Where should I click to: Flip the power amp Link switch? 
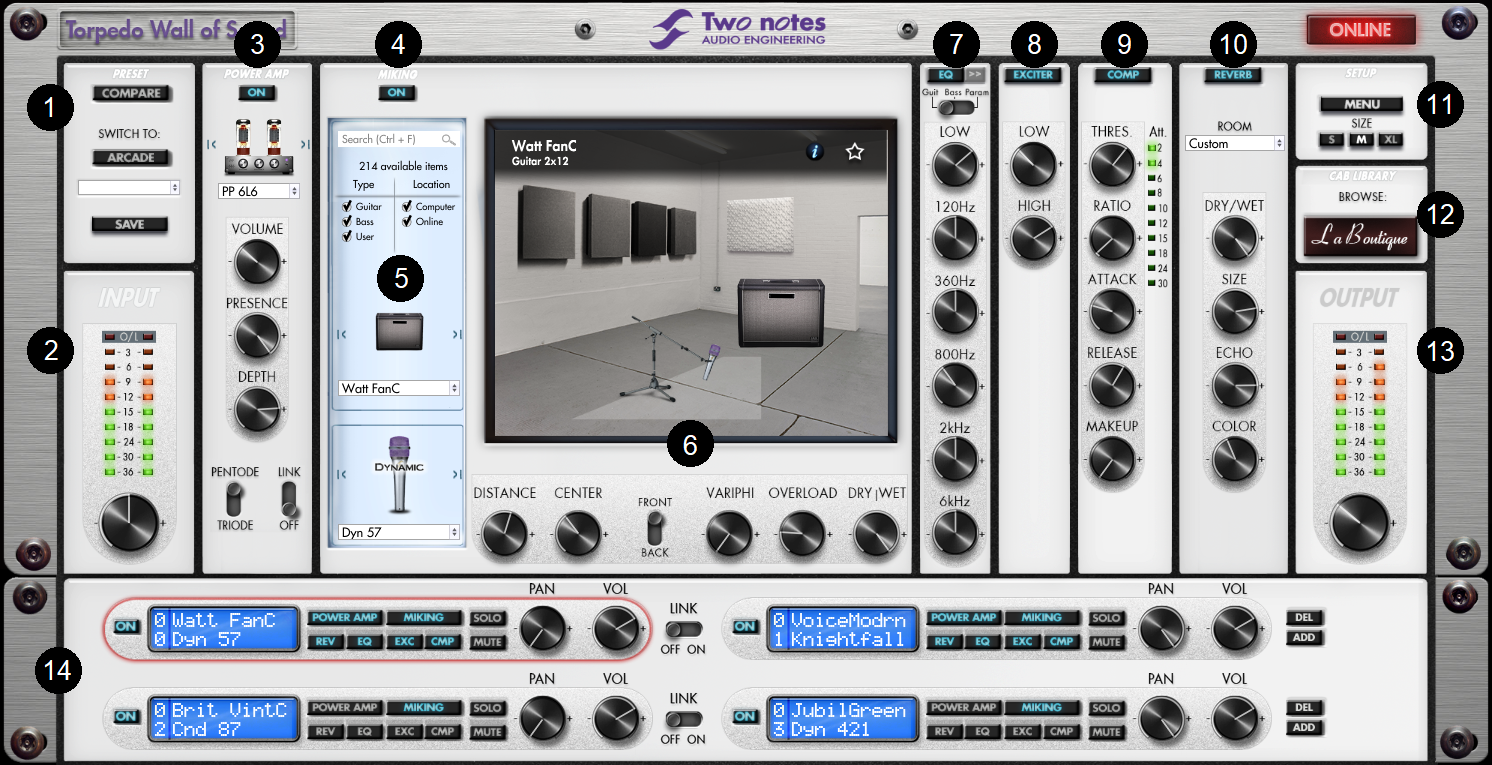click(x=289, y=498)
